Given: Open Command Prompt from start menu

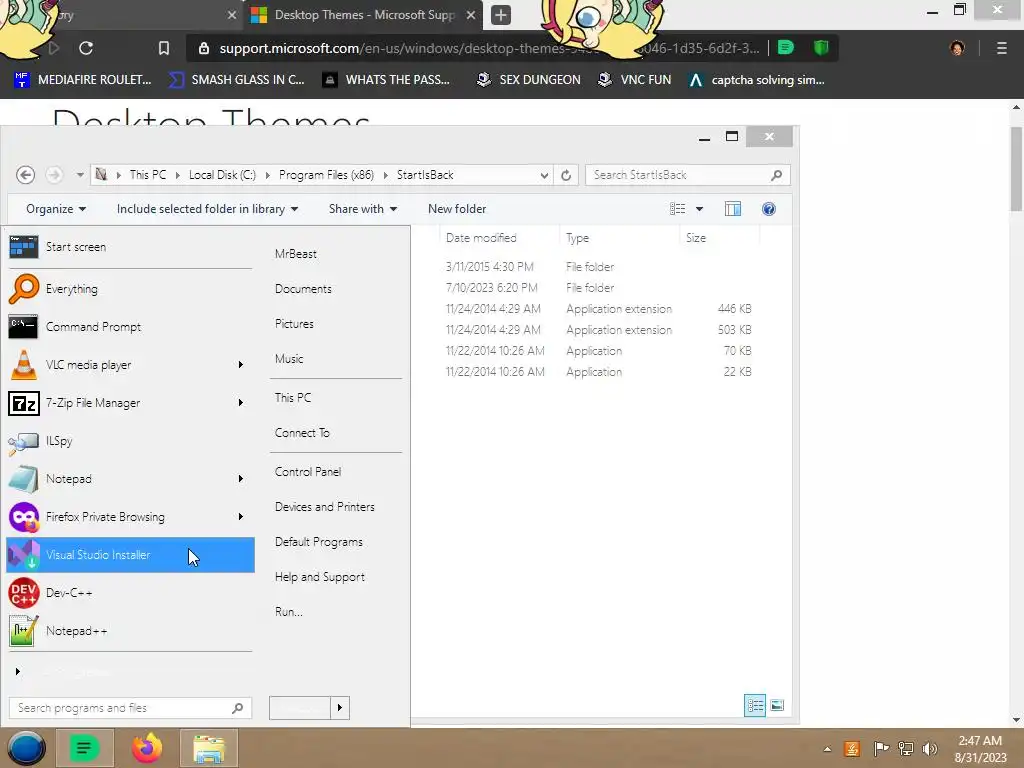Looking at the screenshot, I should (129, 327).
